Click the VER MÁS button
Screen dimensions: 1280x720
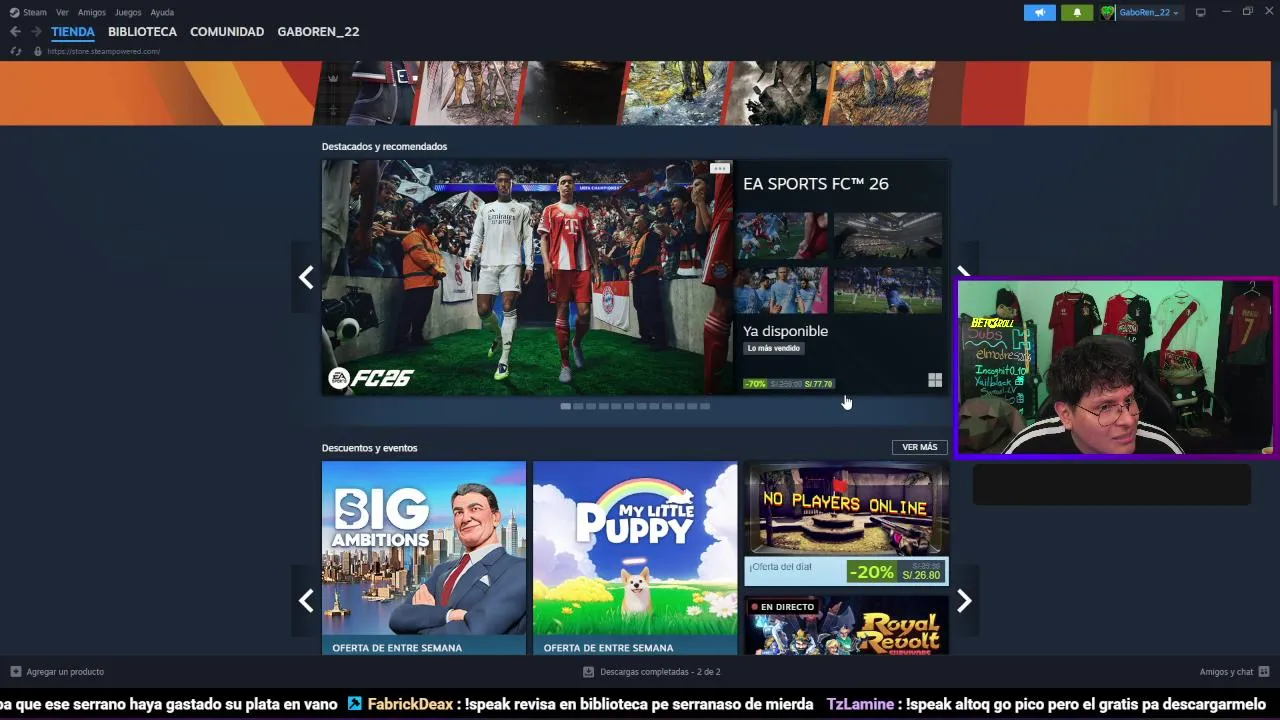919,447
